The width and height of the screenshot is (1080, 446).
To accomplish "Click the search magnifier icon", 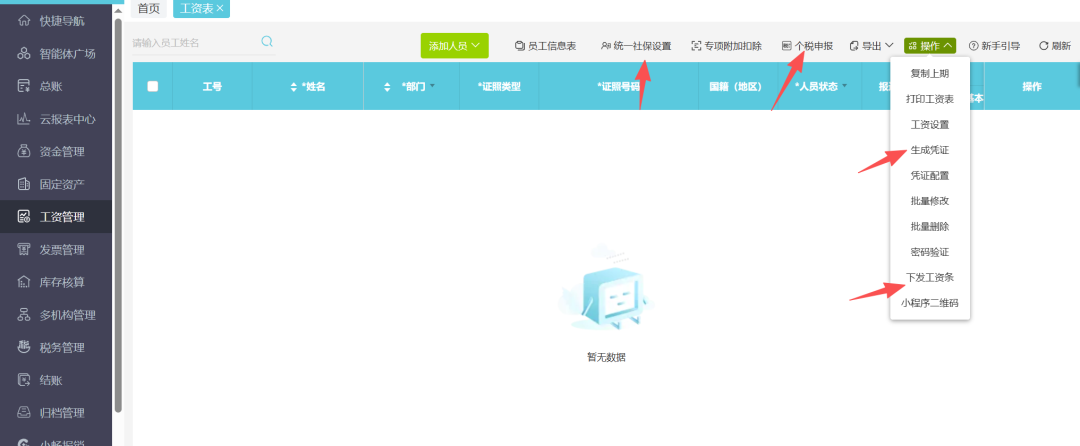I will tap(267, 42).
